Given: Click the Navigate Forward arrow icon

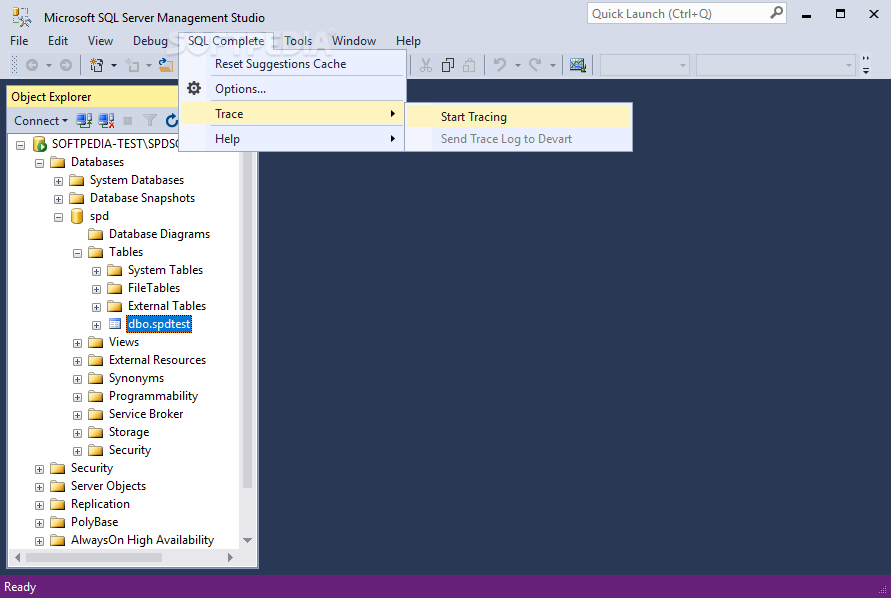Looking at the screenshot, I should (x=66, y=65).
